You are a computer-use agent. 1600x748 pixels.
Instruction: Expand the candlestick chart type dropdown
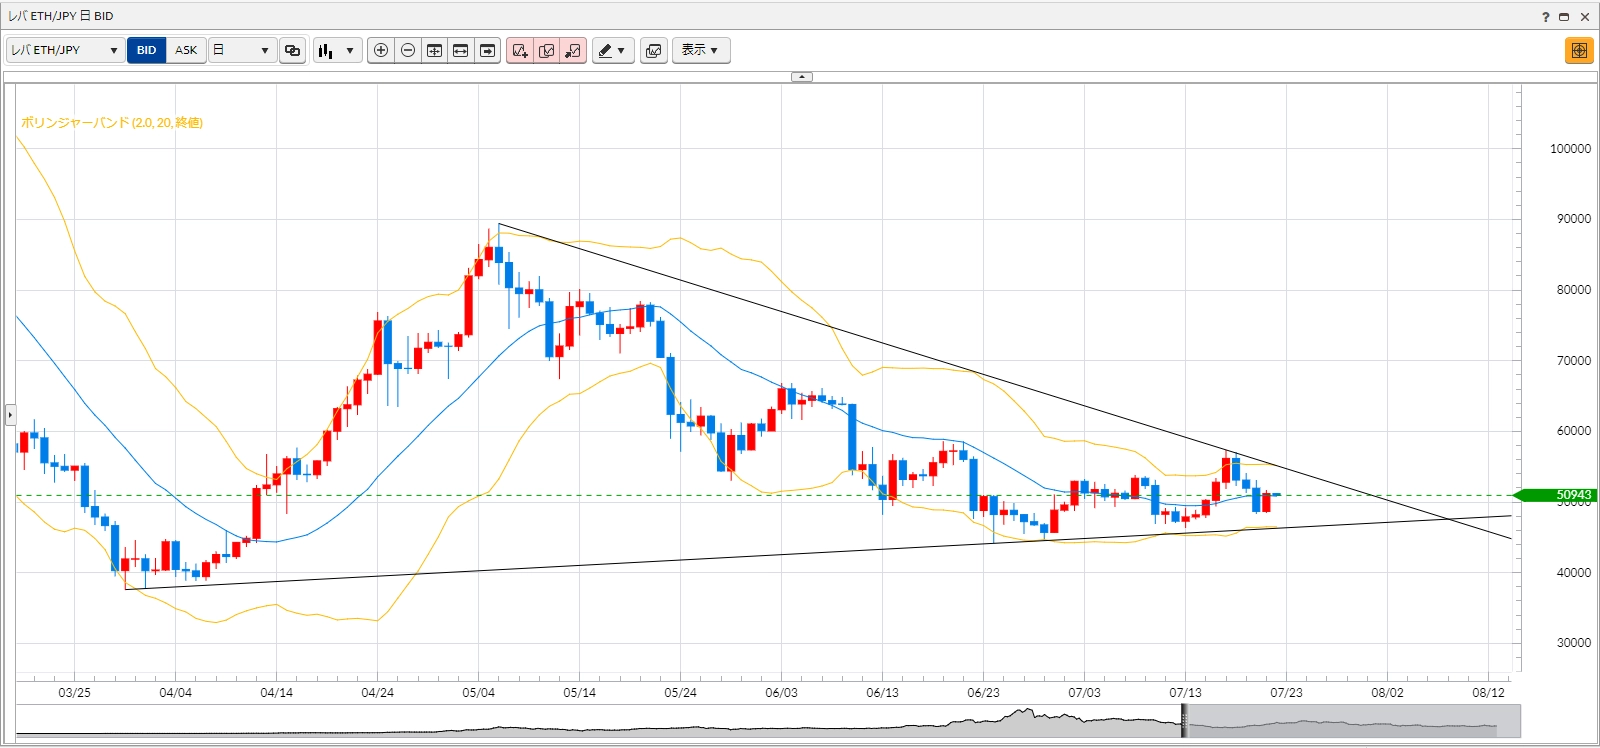pyautogui.click(x=337, y=50)
